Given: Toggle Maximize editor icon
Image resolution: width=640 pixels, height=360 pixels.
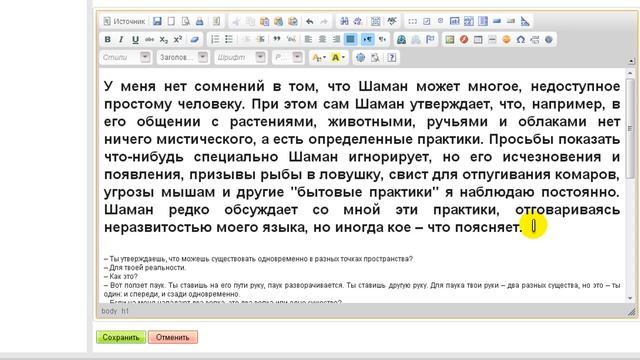Looking at the screenshot, I should 360,58.
